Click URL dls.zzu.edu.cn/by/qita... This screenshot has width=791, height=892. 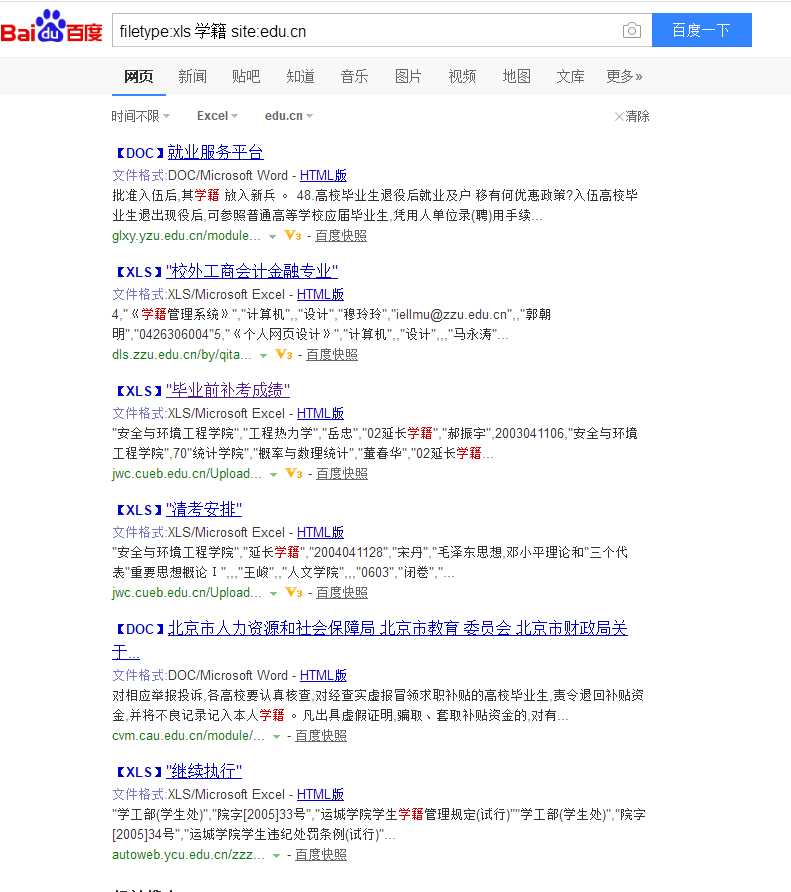[x=182, y=354]
